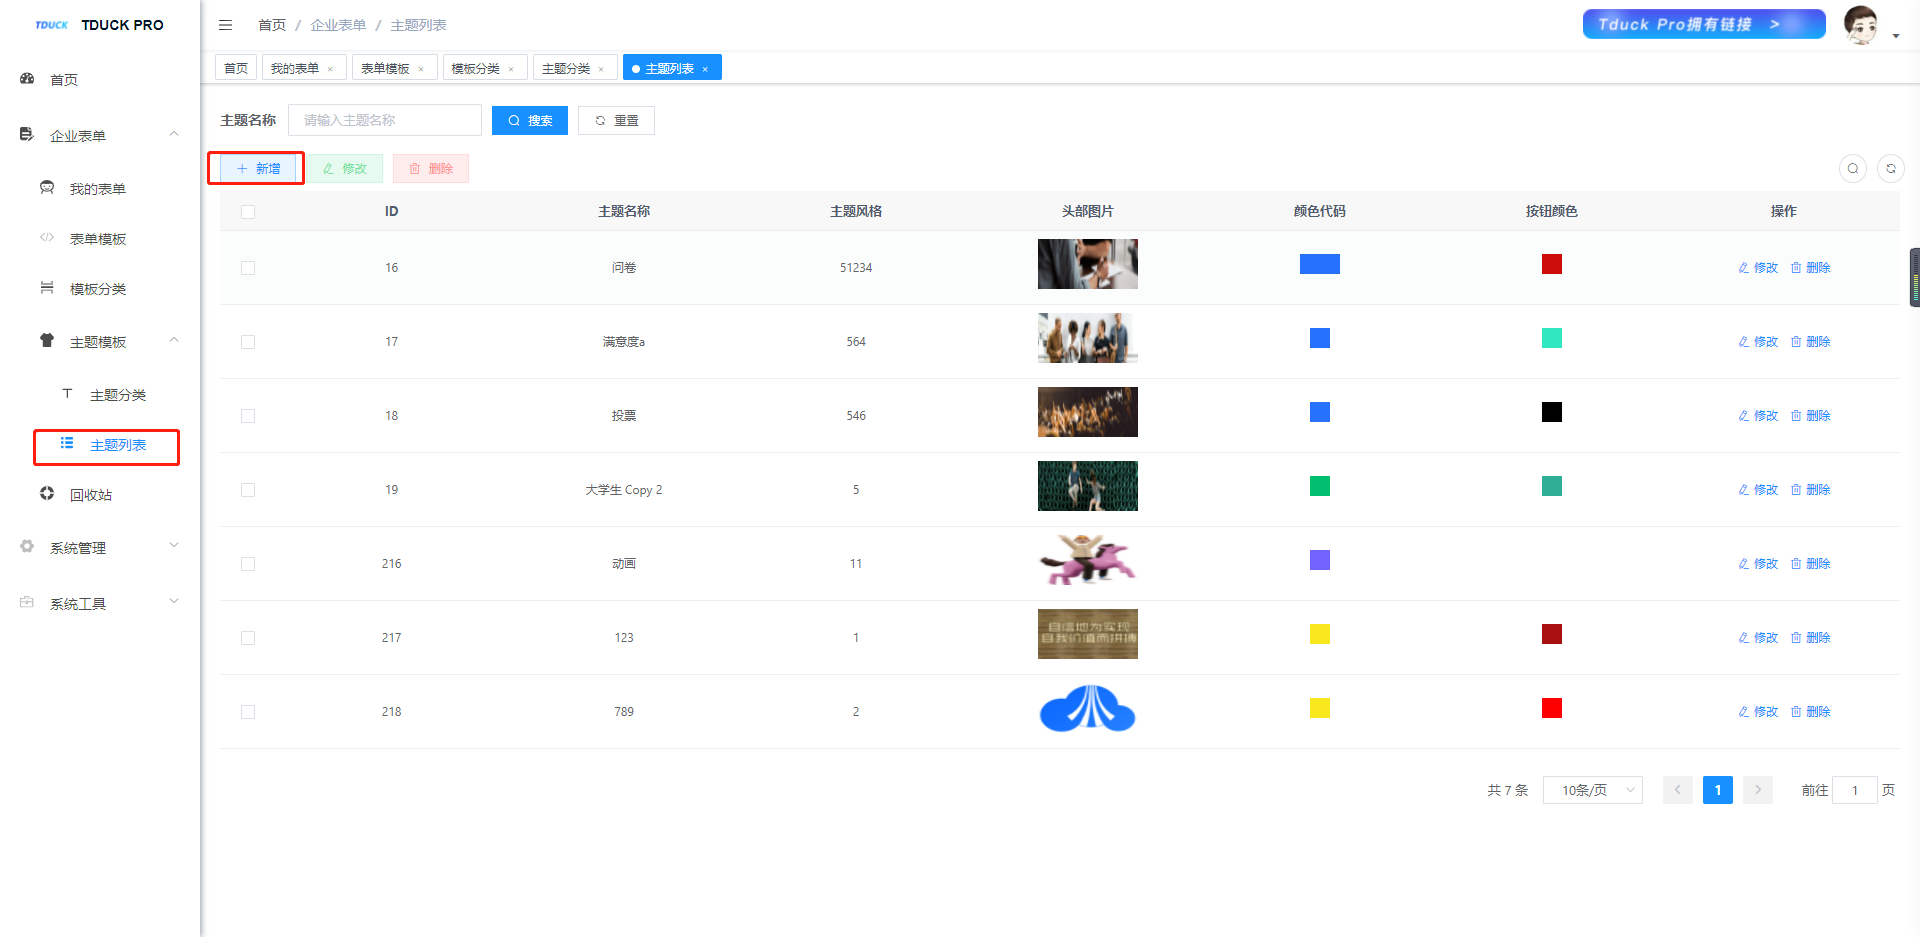
Task: Open 我的表单 in the sidebar
Action: coord(97,189)
